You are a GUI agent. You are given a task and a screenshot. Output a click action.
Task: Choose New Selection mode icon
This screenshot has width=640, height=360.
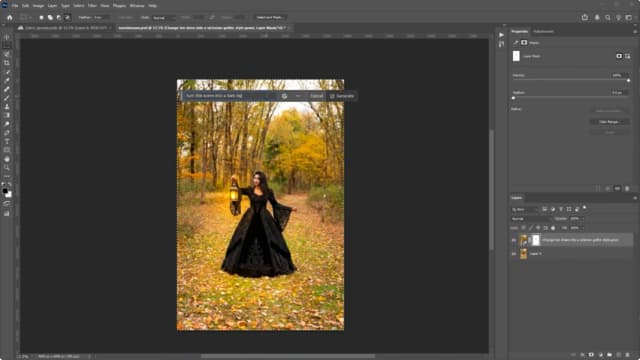point(41,18)
